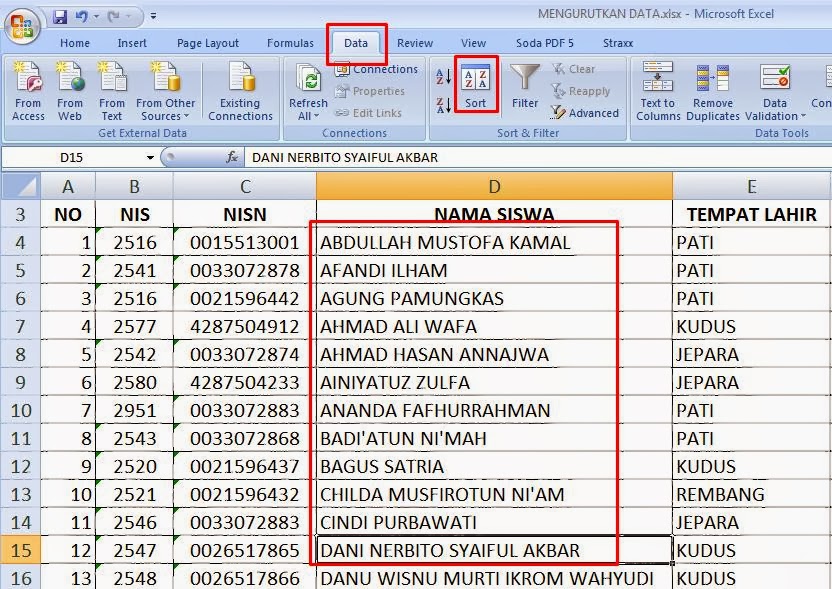Image resolution: width=832 pixels, height=589 pixels.
Task: Import data From Web
Action: (70, 91)
